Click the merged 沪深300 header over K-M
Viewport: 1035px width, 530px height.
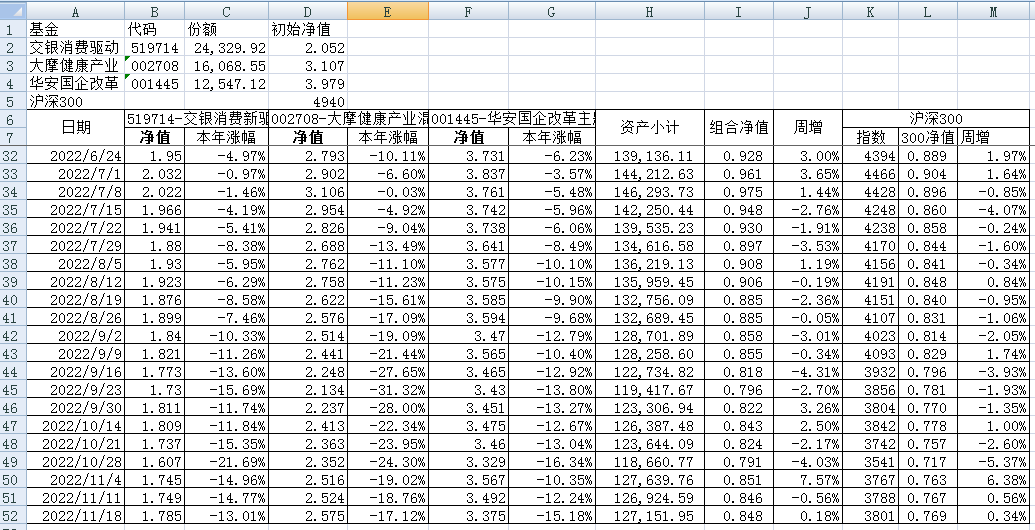[x=935, y=119]
